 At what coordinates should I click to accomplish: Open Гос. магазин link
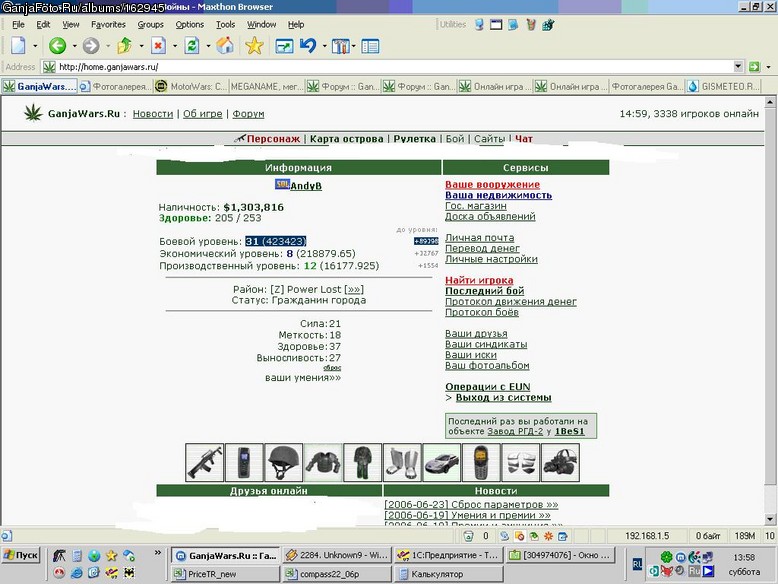[x=476, y=205]
